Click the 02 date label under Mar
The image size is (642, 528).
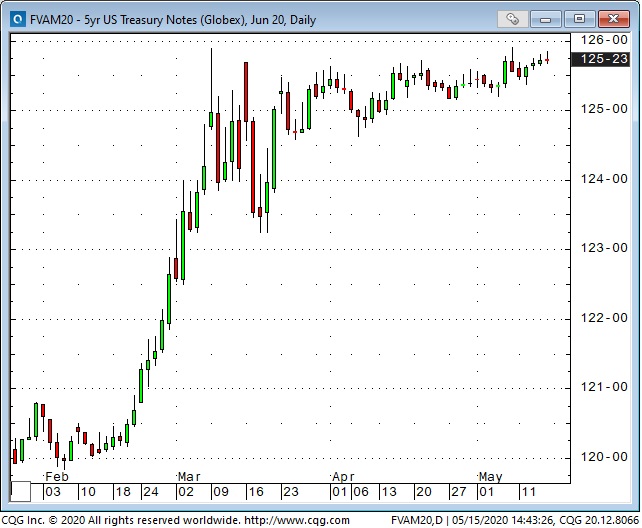pos(185,492)
